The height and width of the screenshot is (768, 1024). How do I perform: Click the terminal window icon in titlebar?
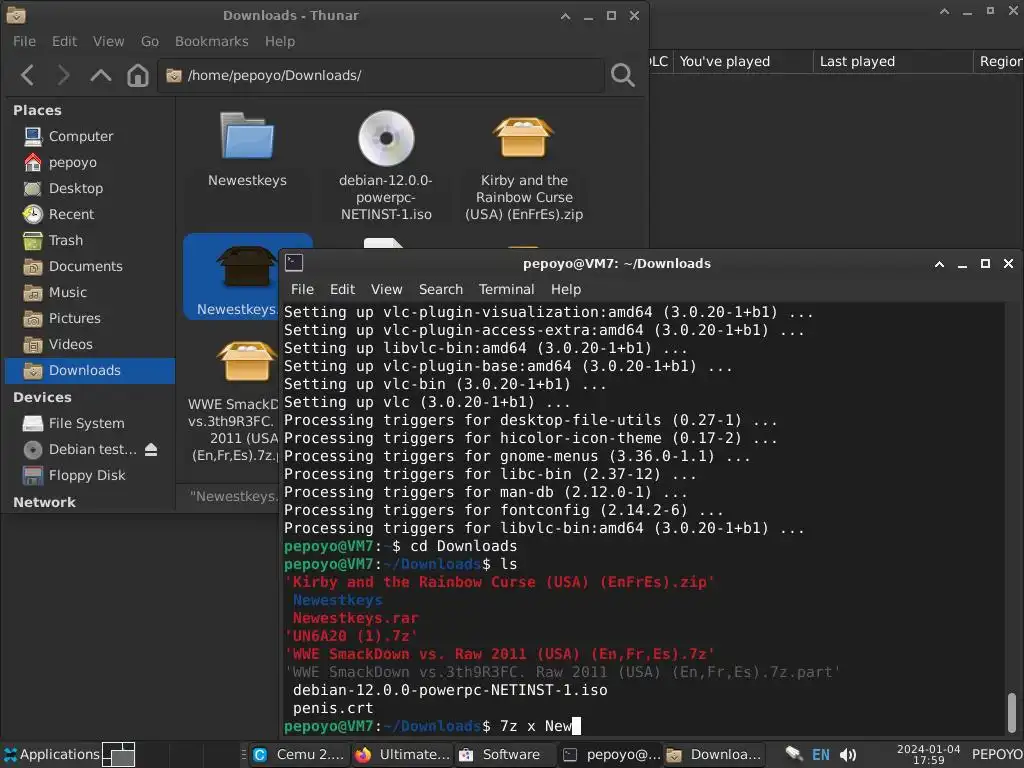[294, 263]
